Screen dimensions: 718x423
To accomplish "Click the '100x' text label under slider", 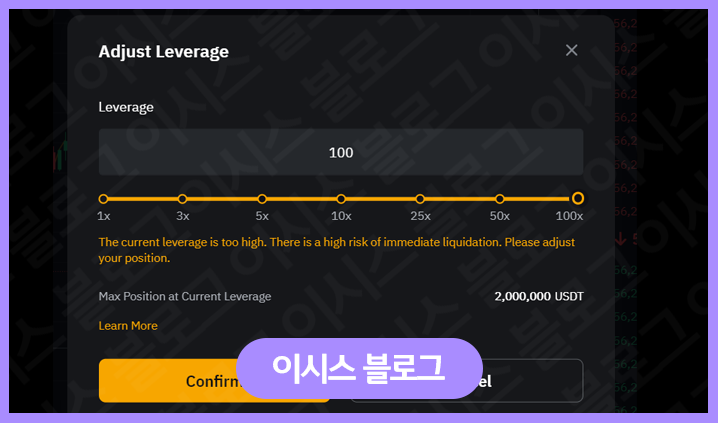I will (x=569, y=216).
